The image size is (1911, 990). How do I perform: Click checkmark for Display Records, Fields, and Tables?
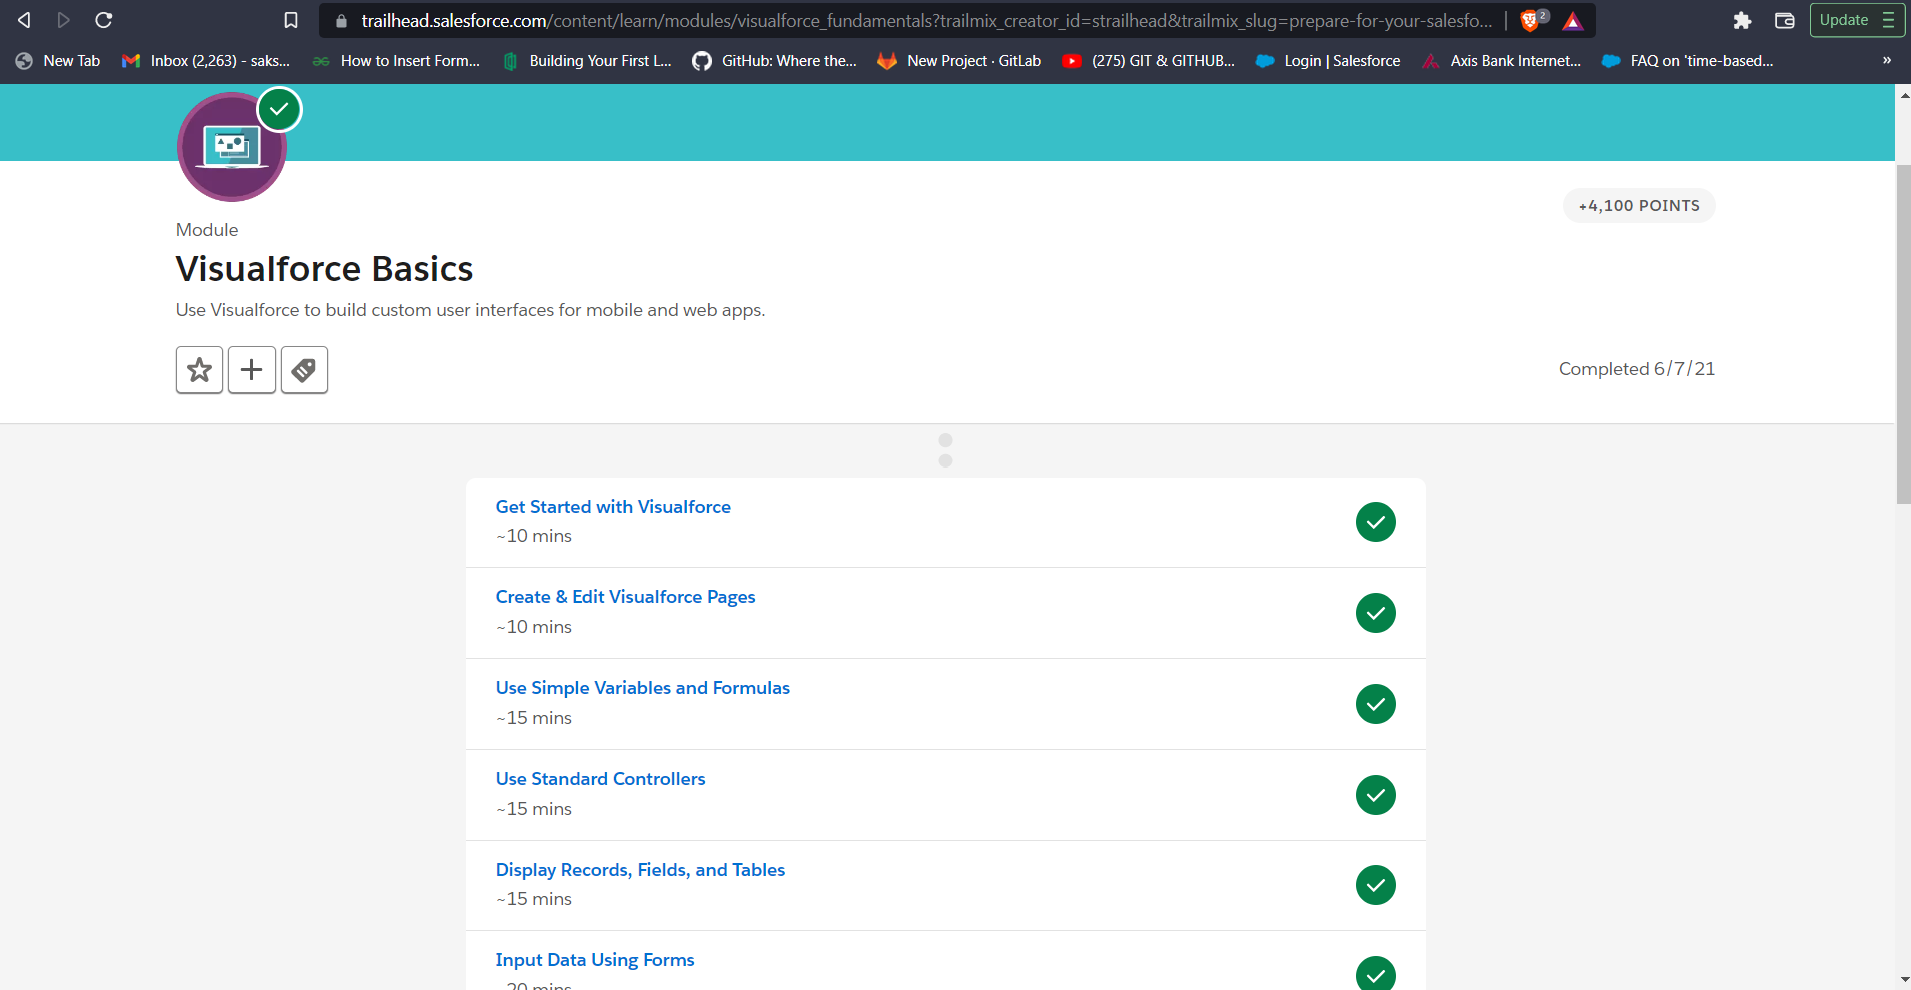coord(1376,885)
